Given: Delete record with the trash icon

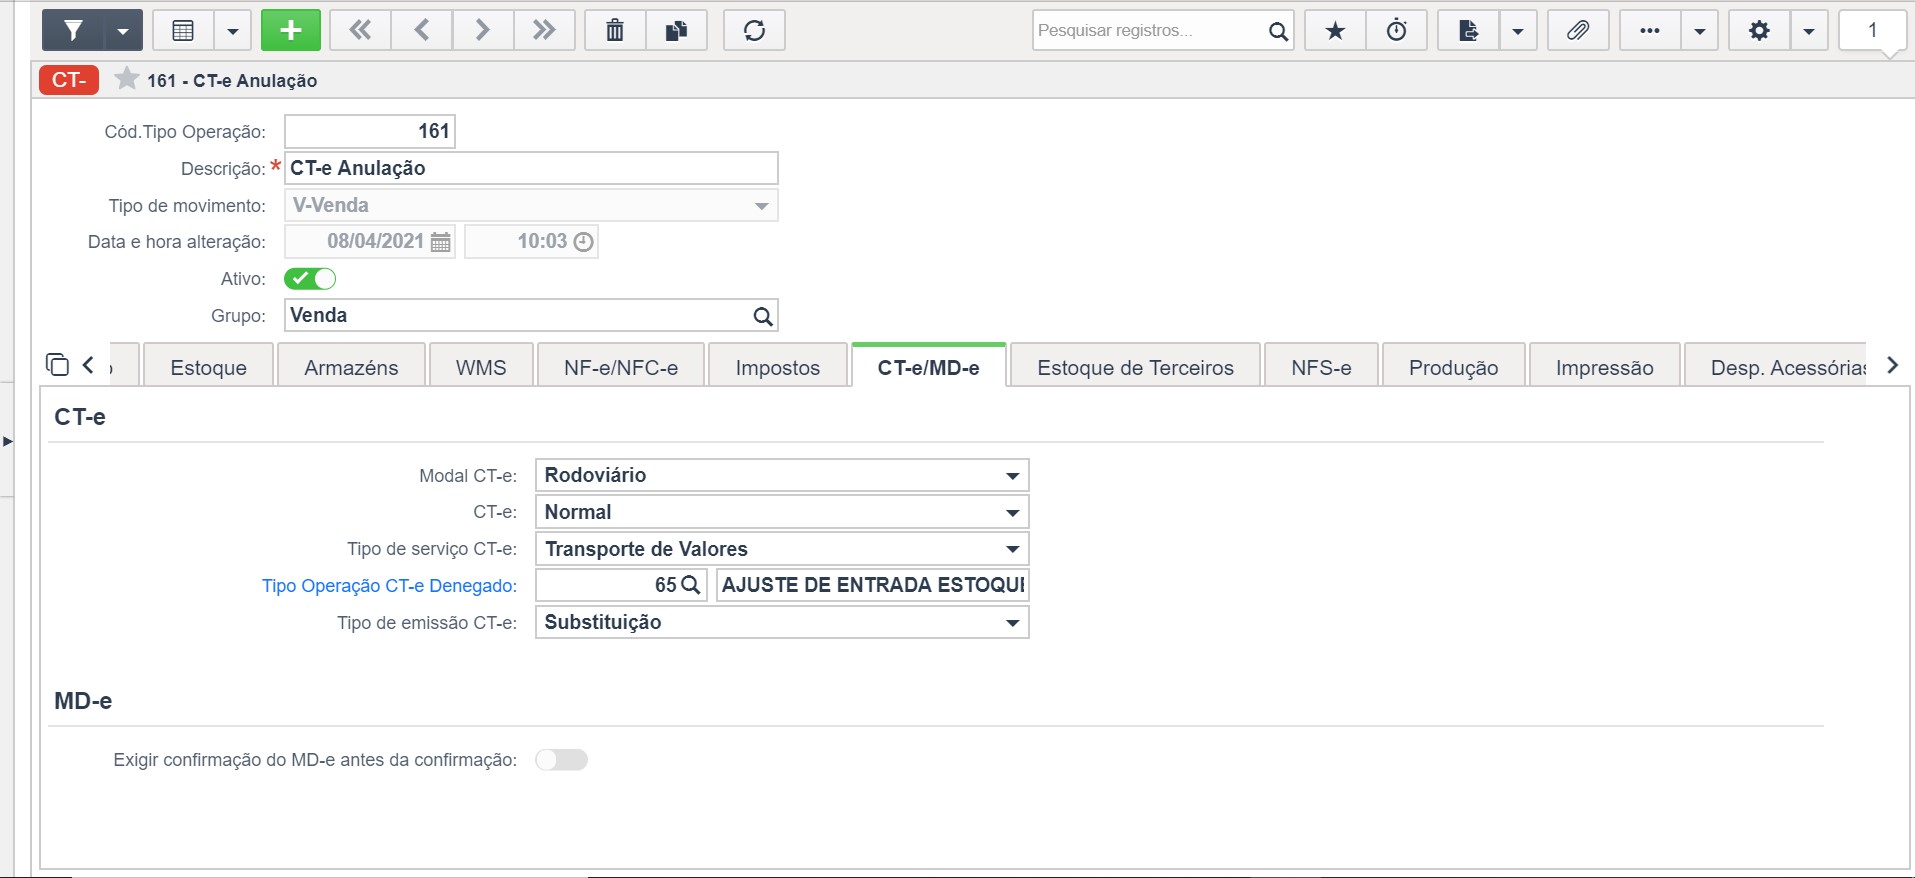Looking at the screenshot, I should point(615,30).
